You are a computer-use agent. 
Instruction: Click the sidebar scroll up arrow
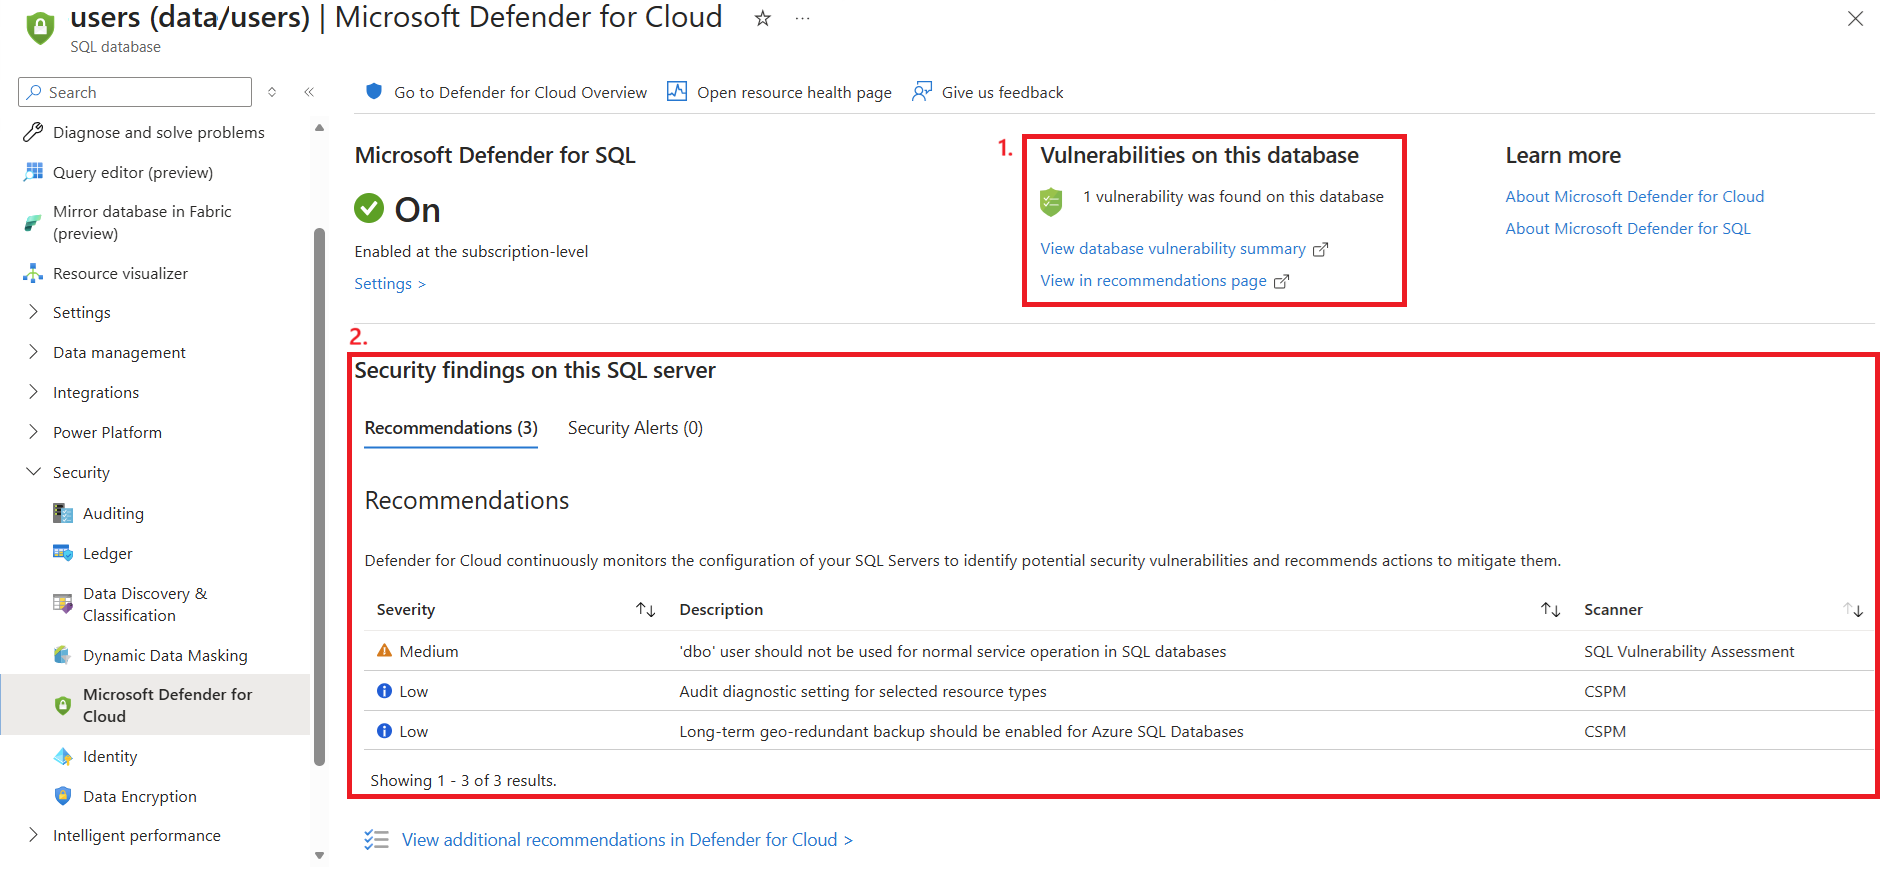pos(319,128)
